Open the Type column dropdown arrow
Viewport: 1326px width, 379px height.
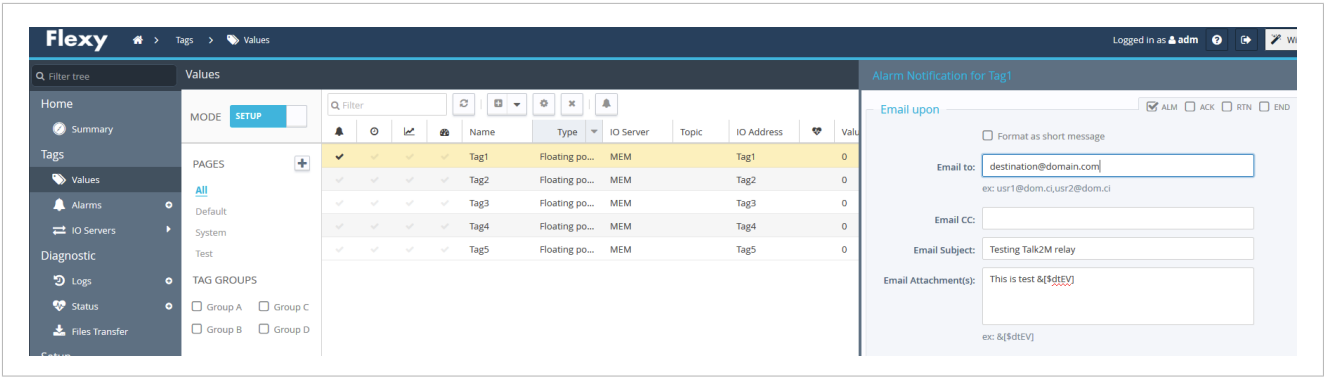point(594,132)
